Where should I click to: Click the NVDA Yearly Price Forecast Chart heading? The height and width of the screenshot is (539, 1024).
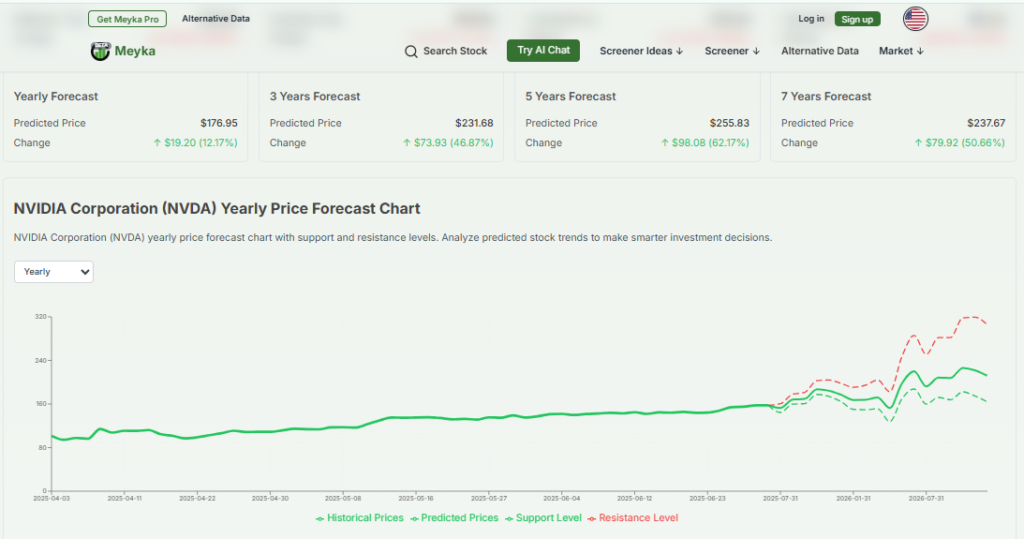click(x=217, y=208)
